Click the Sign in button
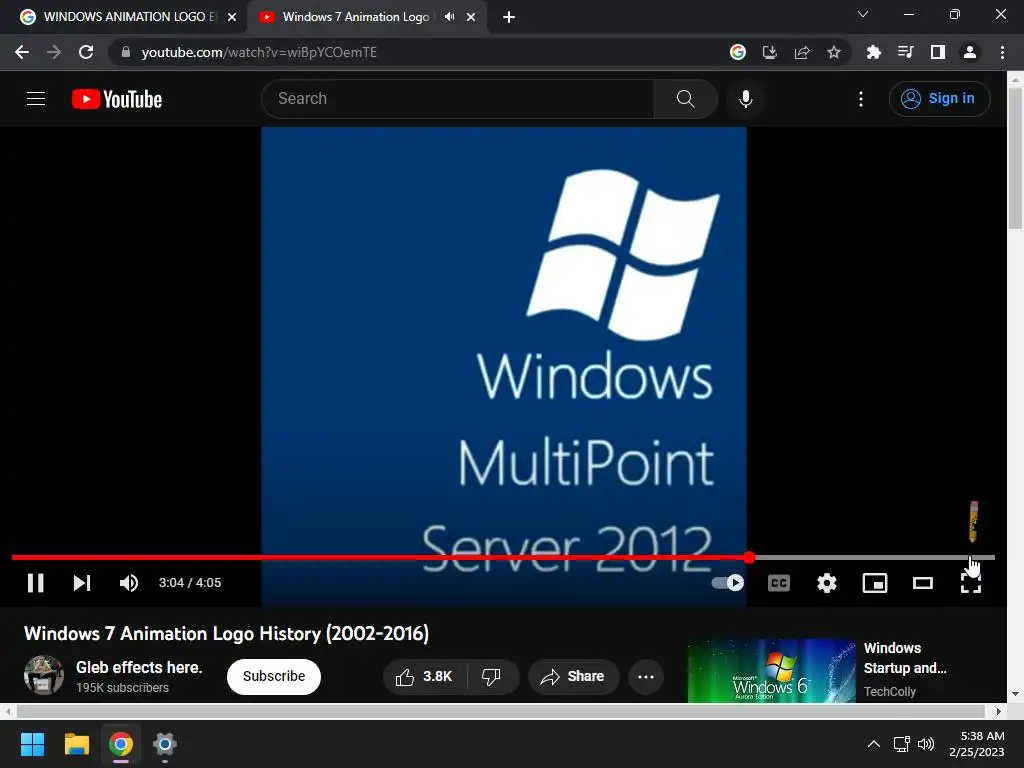 (x=939, y=99)
